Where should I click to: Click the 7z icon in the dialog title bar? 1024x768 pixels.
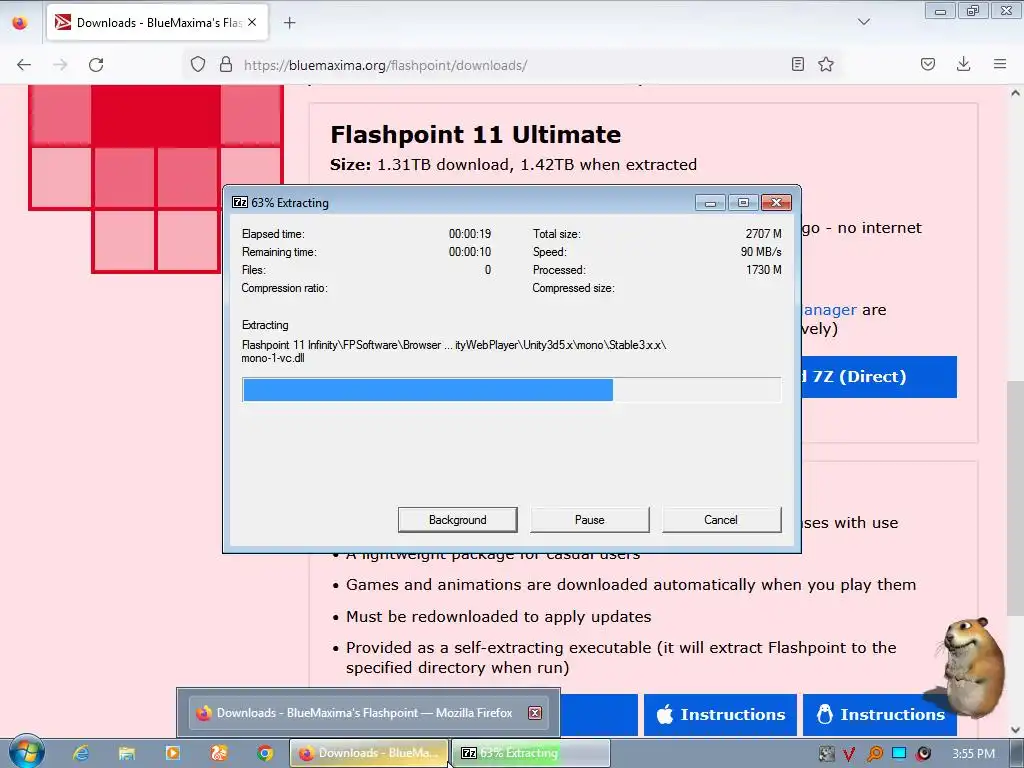click(x=240, y=202)
